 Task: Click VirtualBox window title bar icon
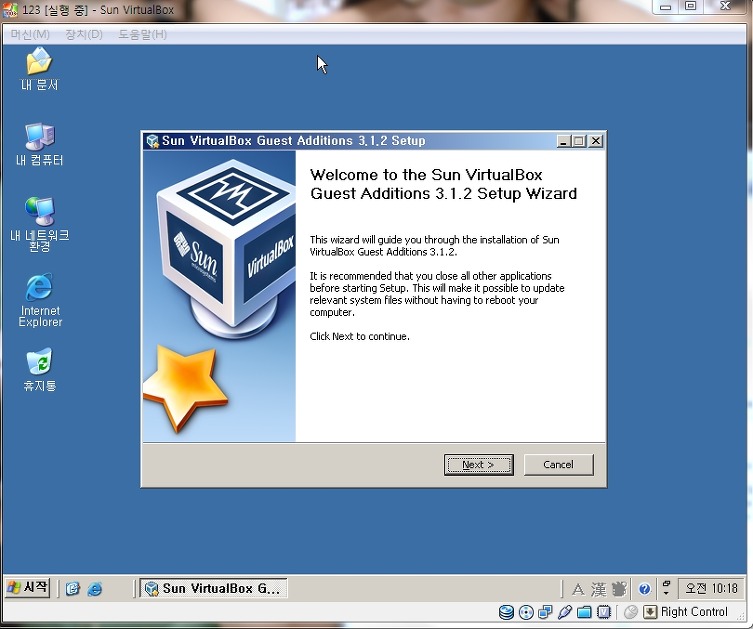10,10
